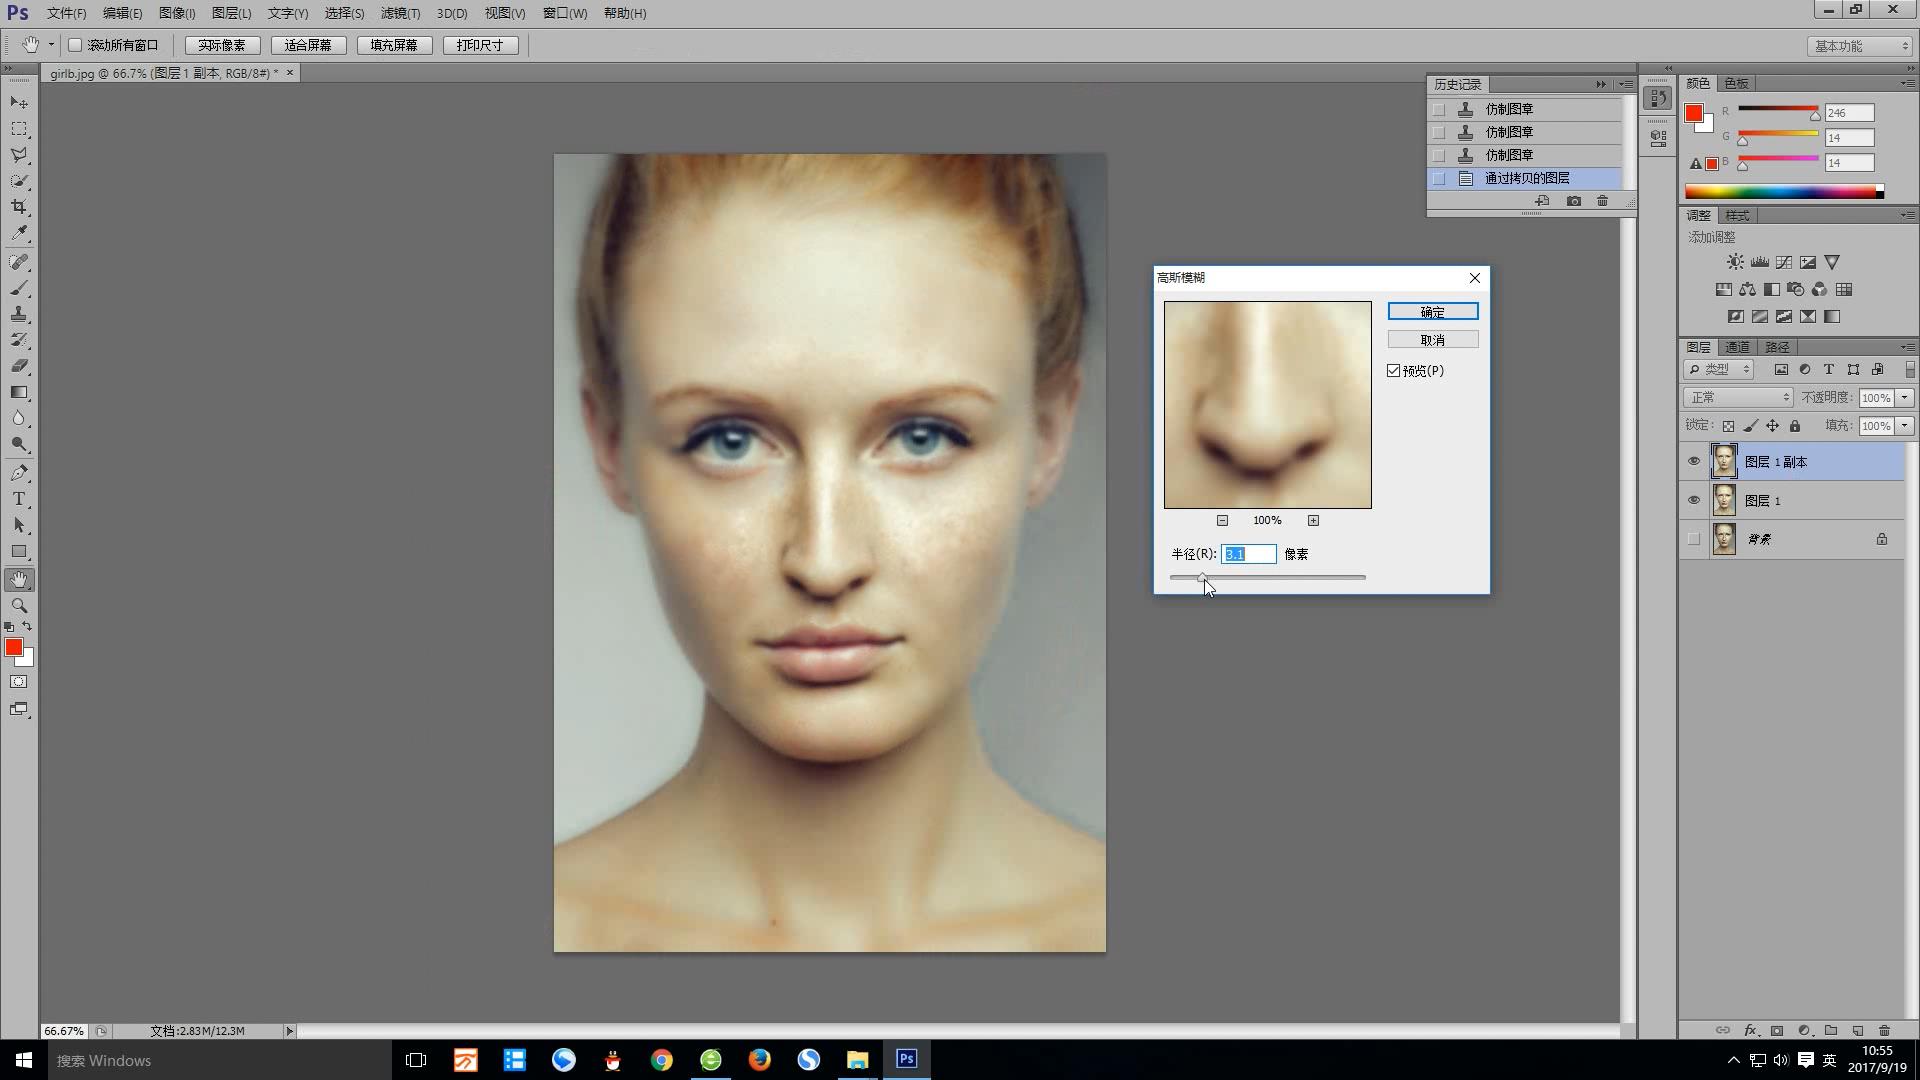This screenshot has width=1920, height=1080.
Task: Select the Pen tool
Action: point(19,473)
